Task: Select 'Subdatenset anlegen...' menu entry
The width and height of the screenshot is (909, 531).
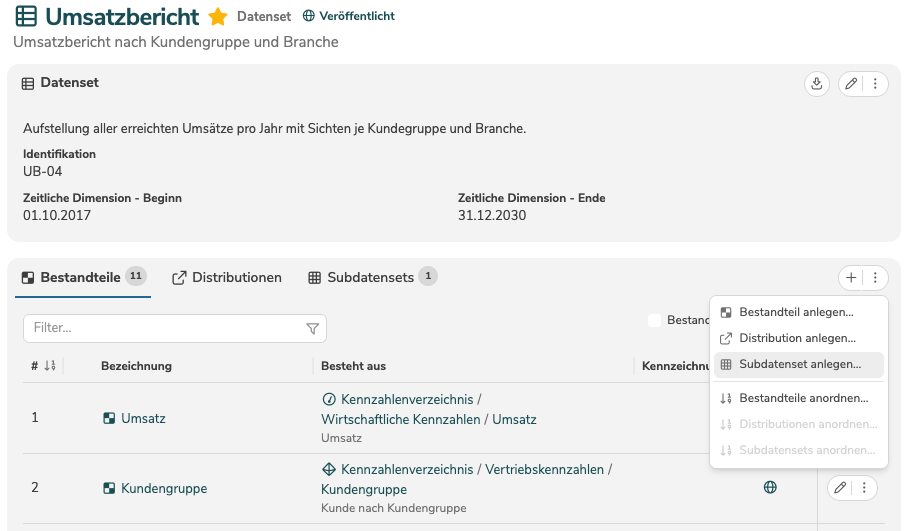Action: [x=799, y=365]
